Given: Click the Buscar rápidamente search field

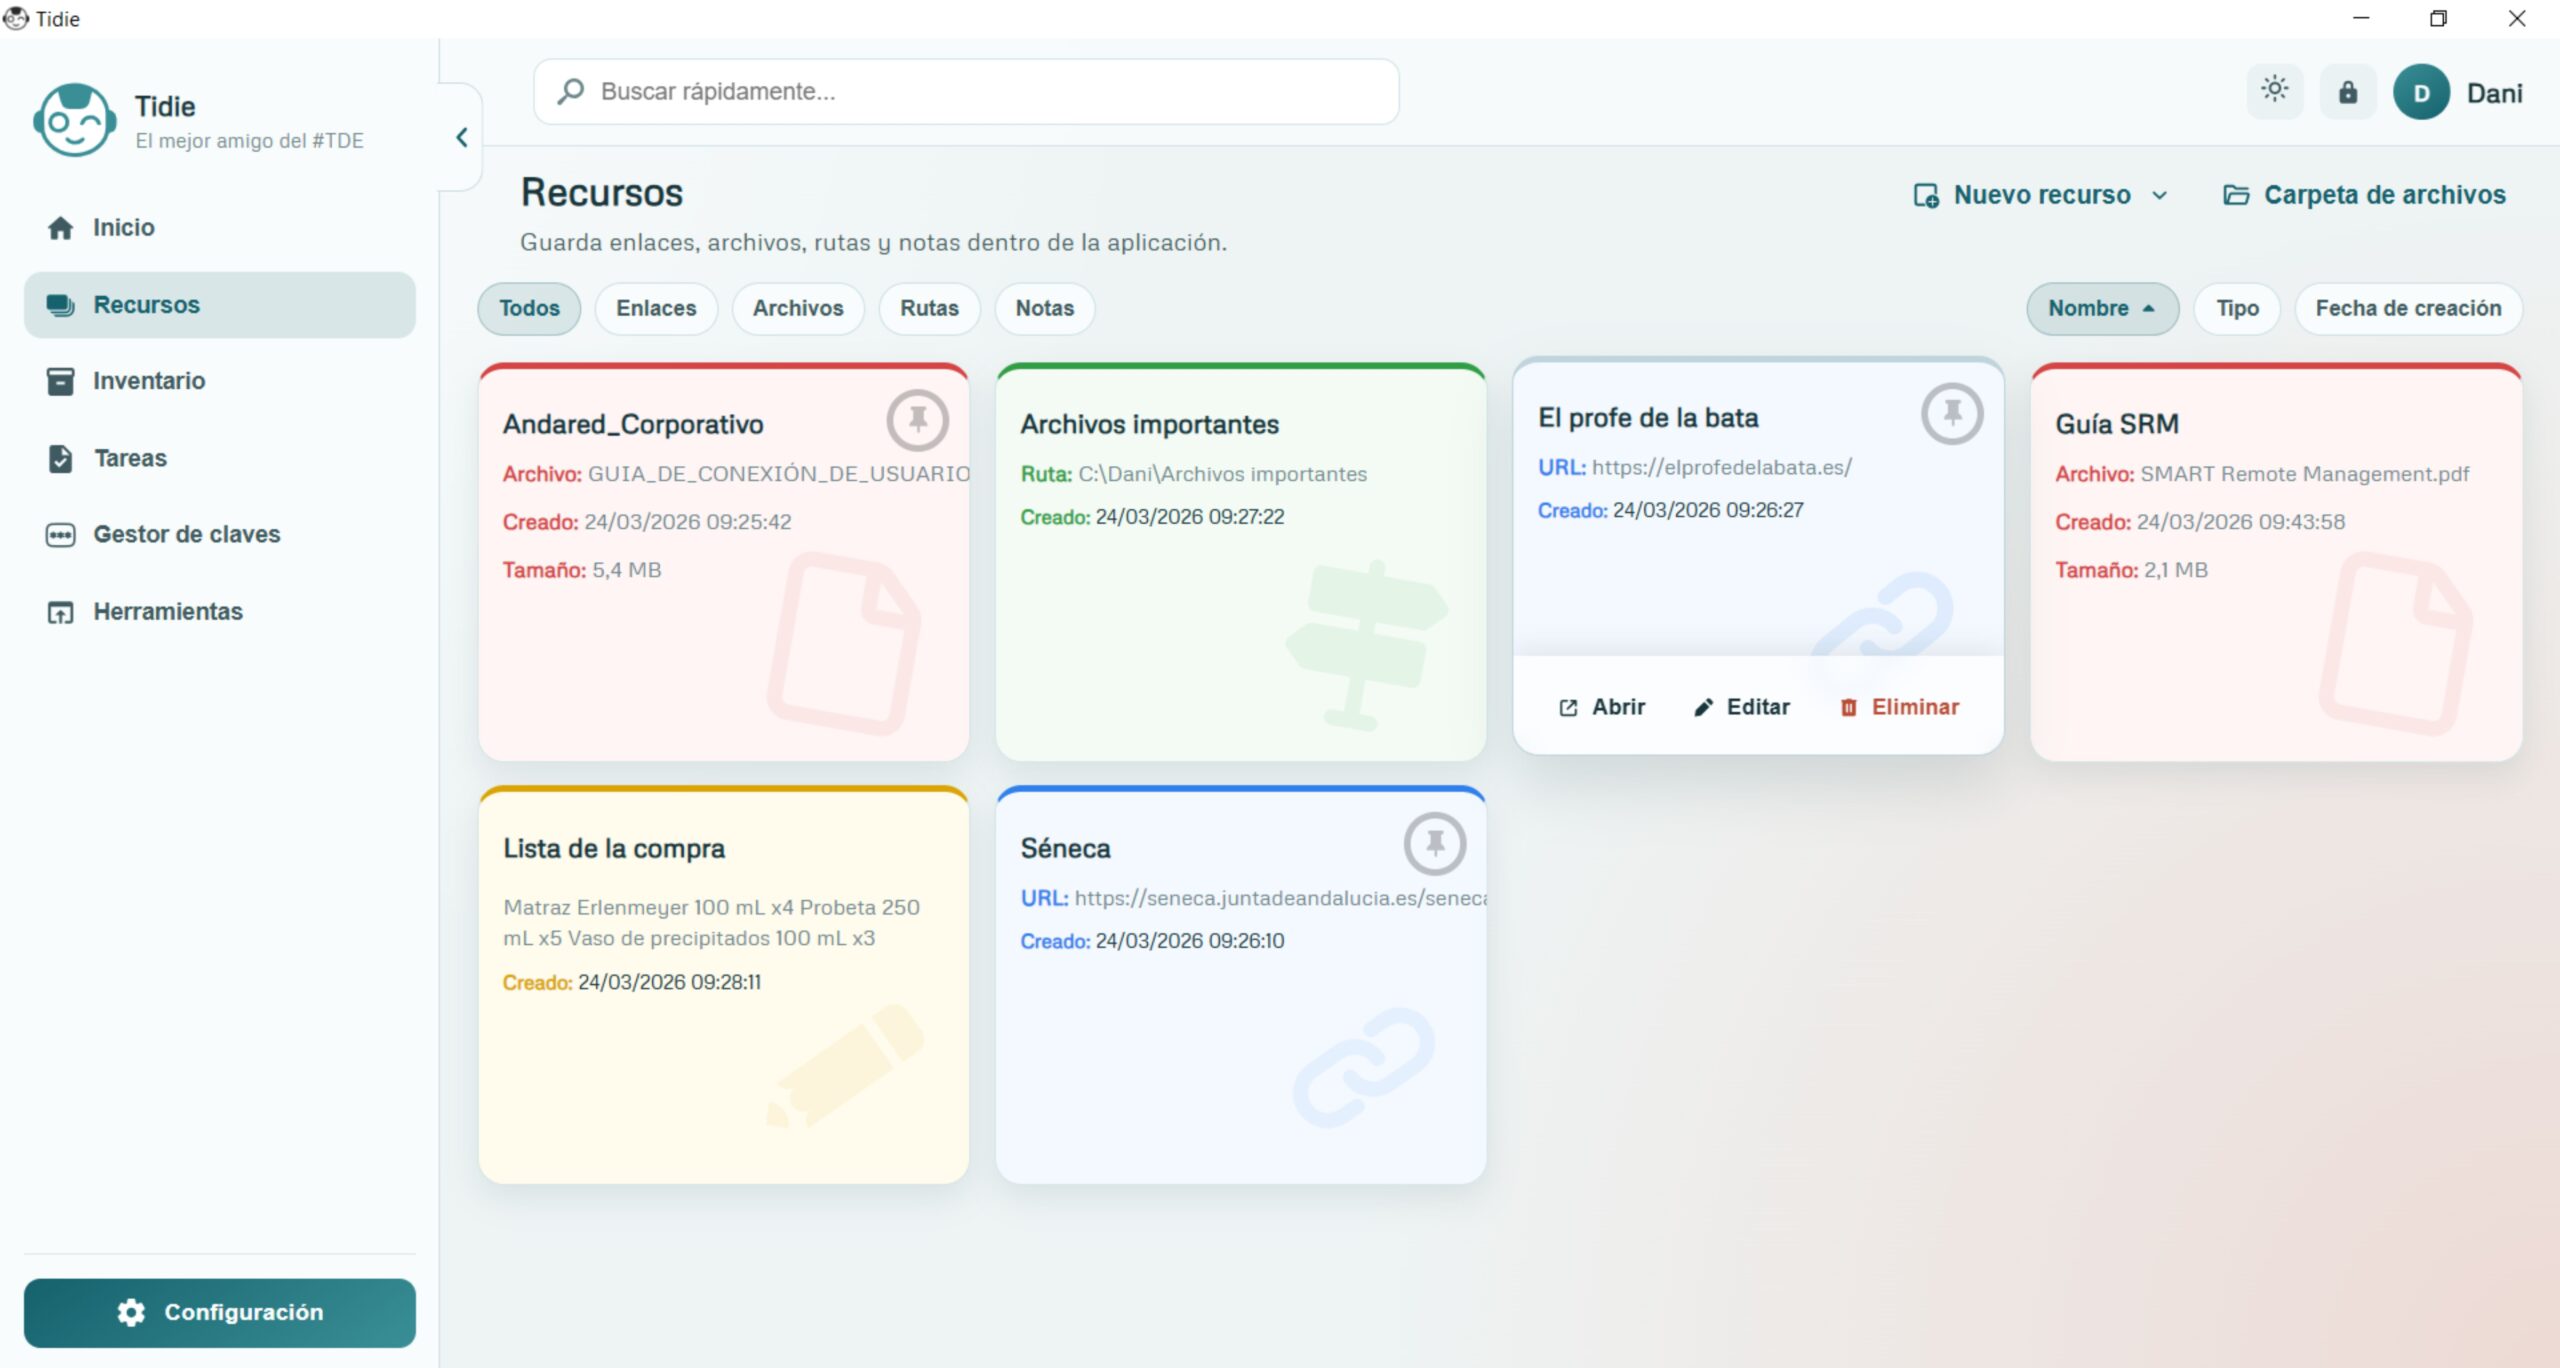Looking at the screenshot, I should pos(966,92).
